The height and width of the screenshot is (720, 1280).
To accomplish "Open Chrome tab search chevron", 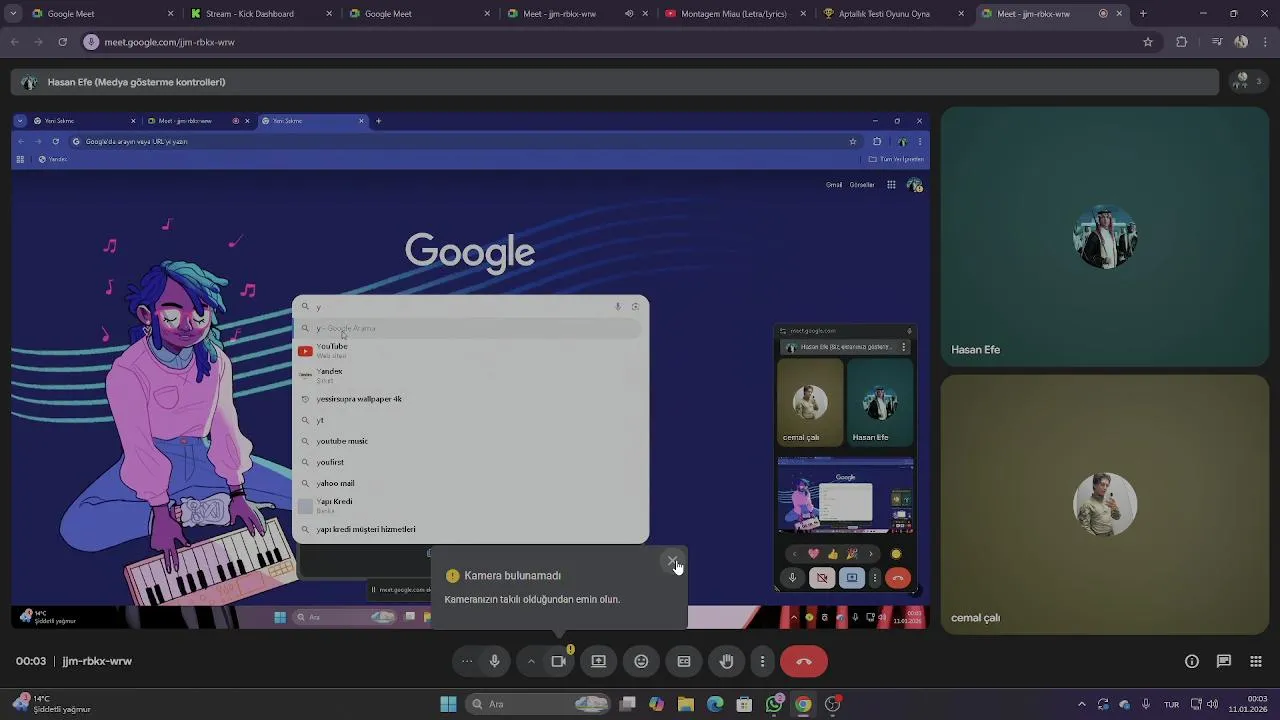I will click(13, 14).
